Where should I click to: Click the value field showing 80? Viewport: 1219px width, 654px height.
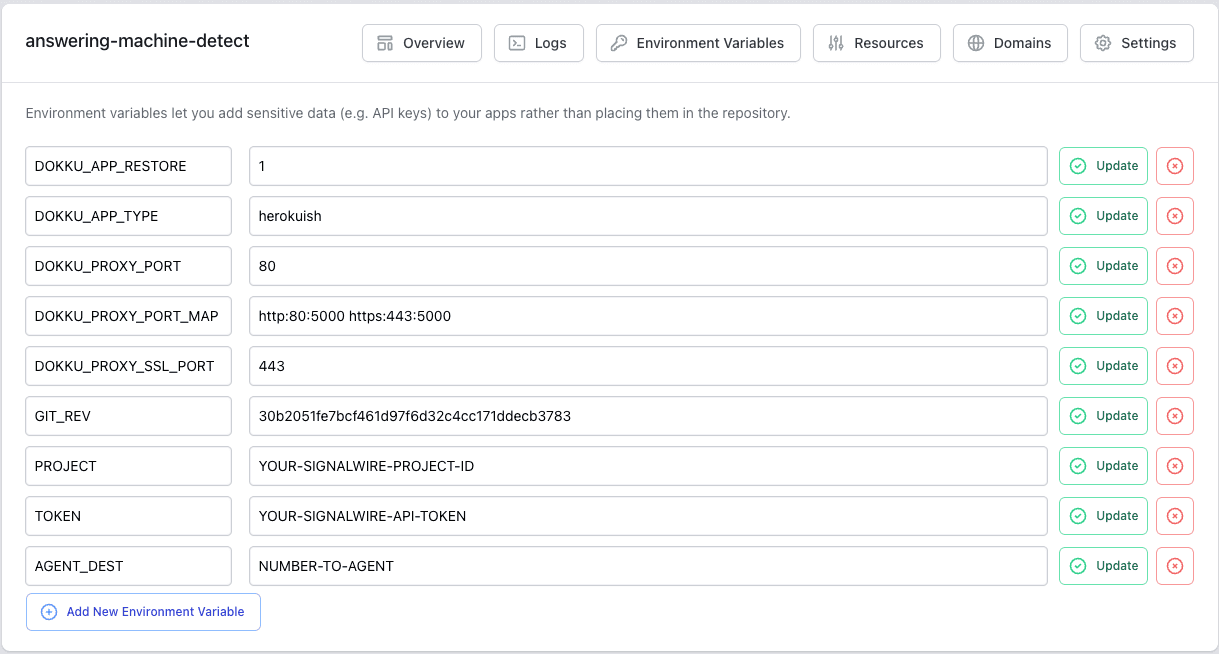[648, 266]
